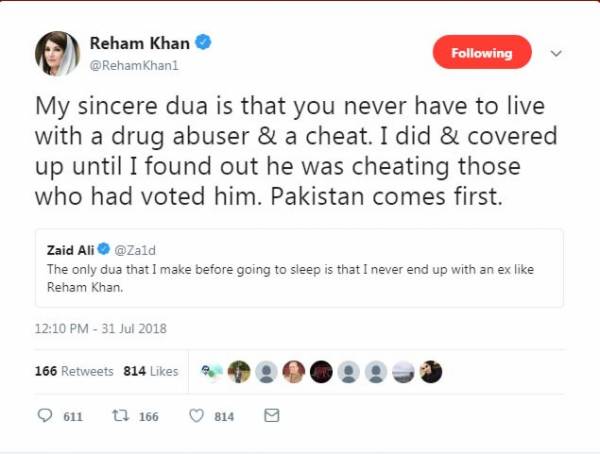The height and width of the screenshot is (454, 600).
Task: Toggle the red Following button
Action: pos(482,52)
